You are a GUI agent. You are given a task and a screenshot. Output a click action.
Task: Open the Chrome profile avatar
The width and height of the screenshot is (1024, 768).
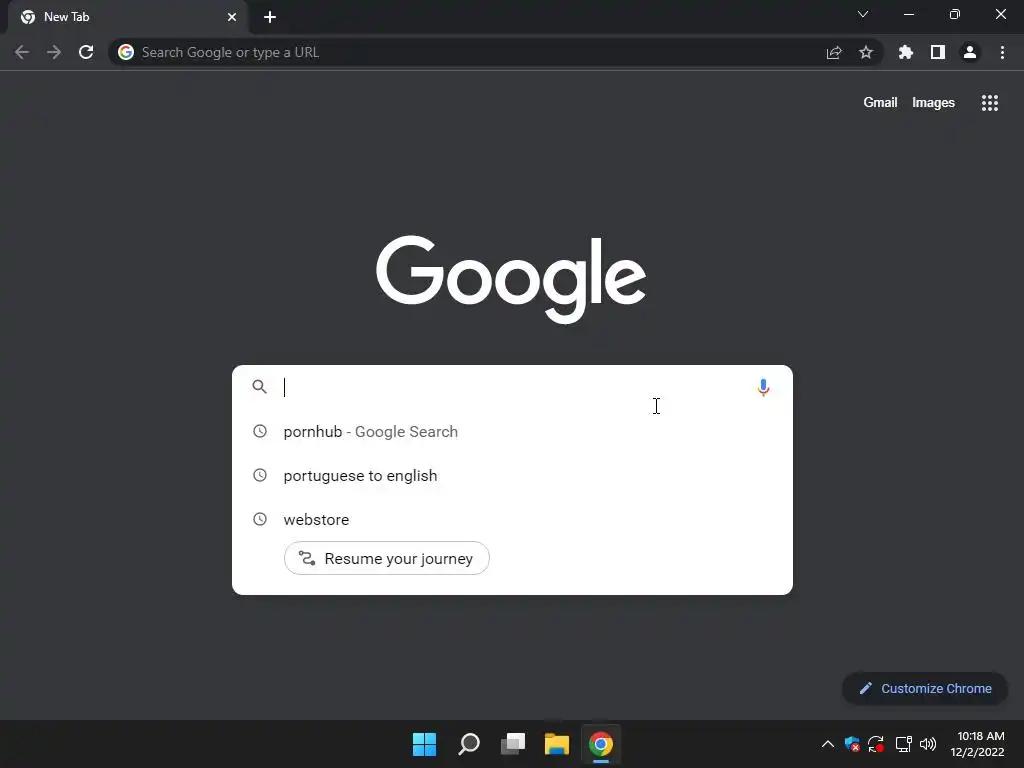pos(970,52)
